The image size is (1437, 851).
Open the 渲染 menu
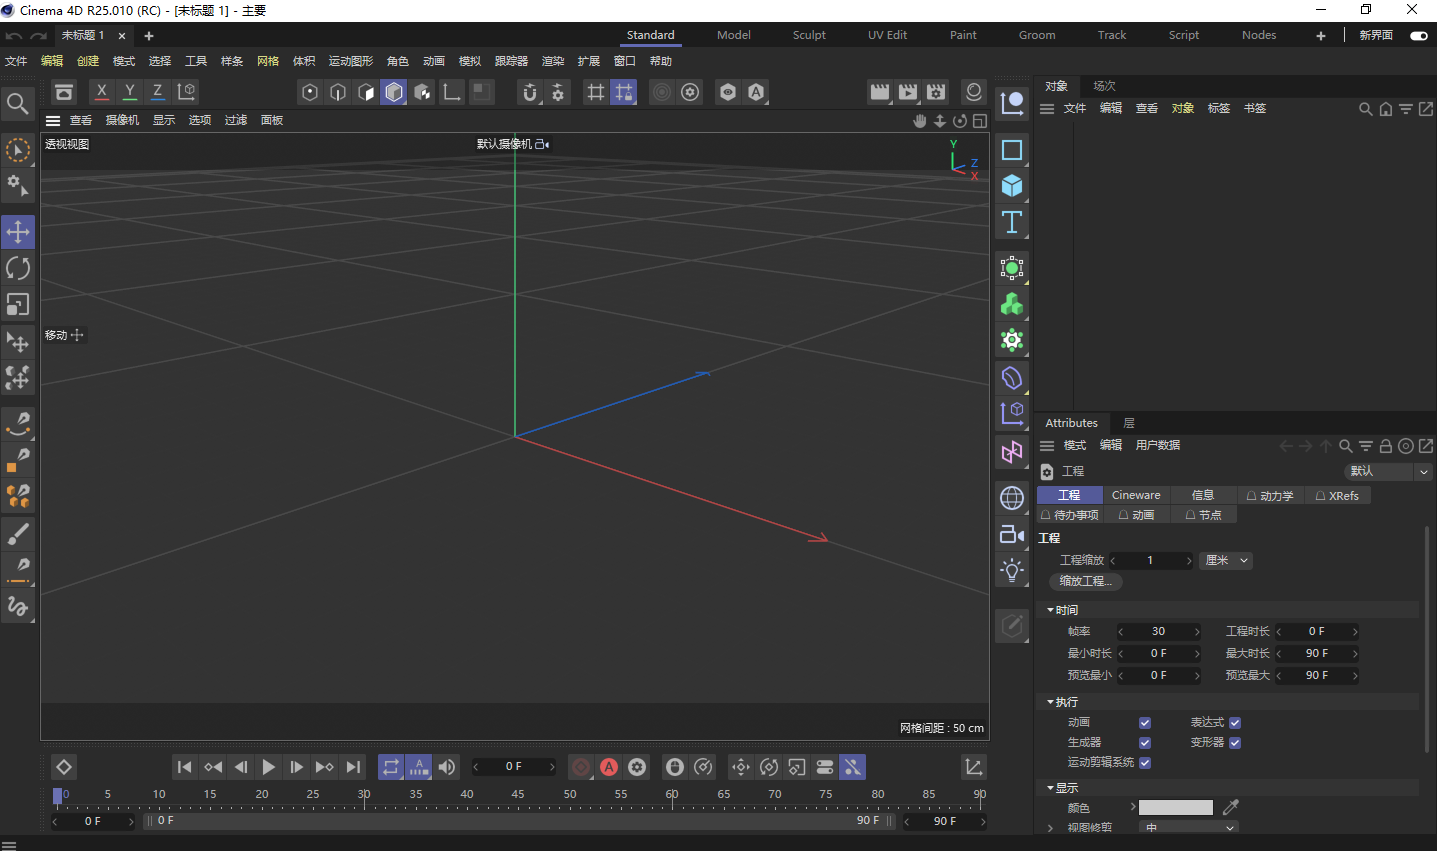coord(552,61)
